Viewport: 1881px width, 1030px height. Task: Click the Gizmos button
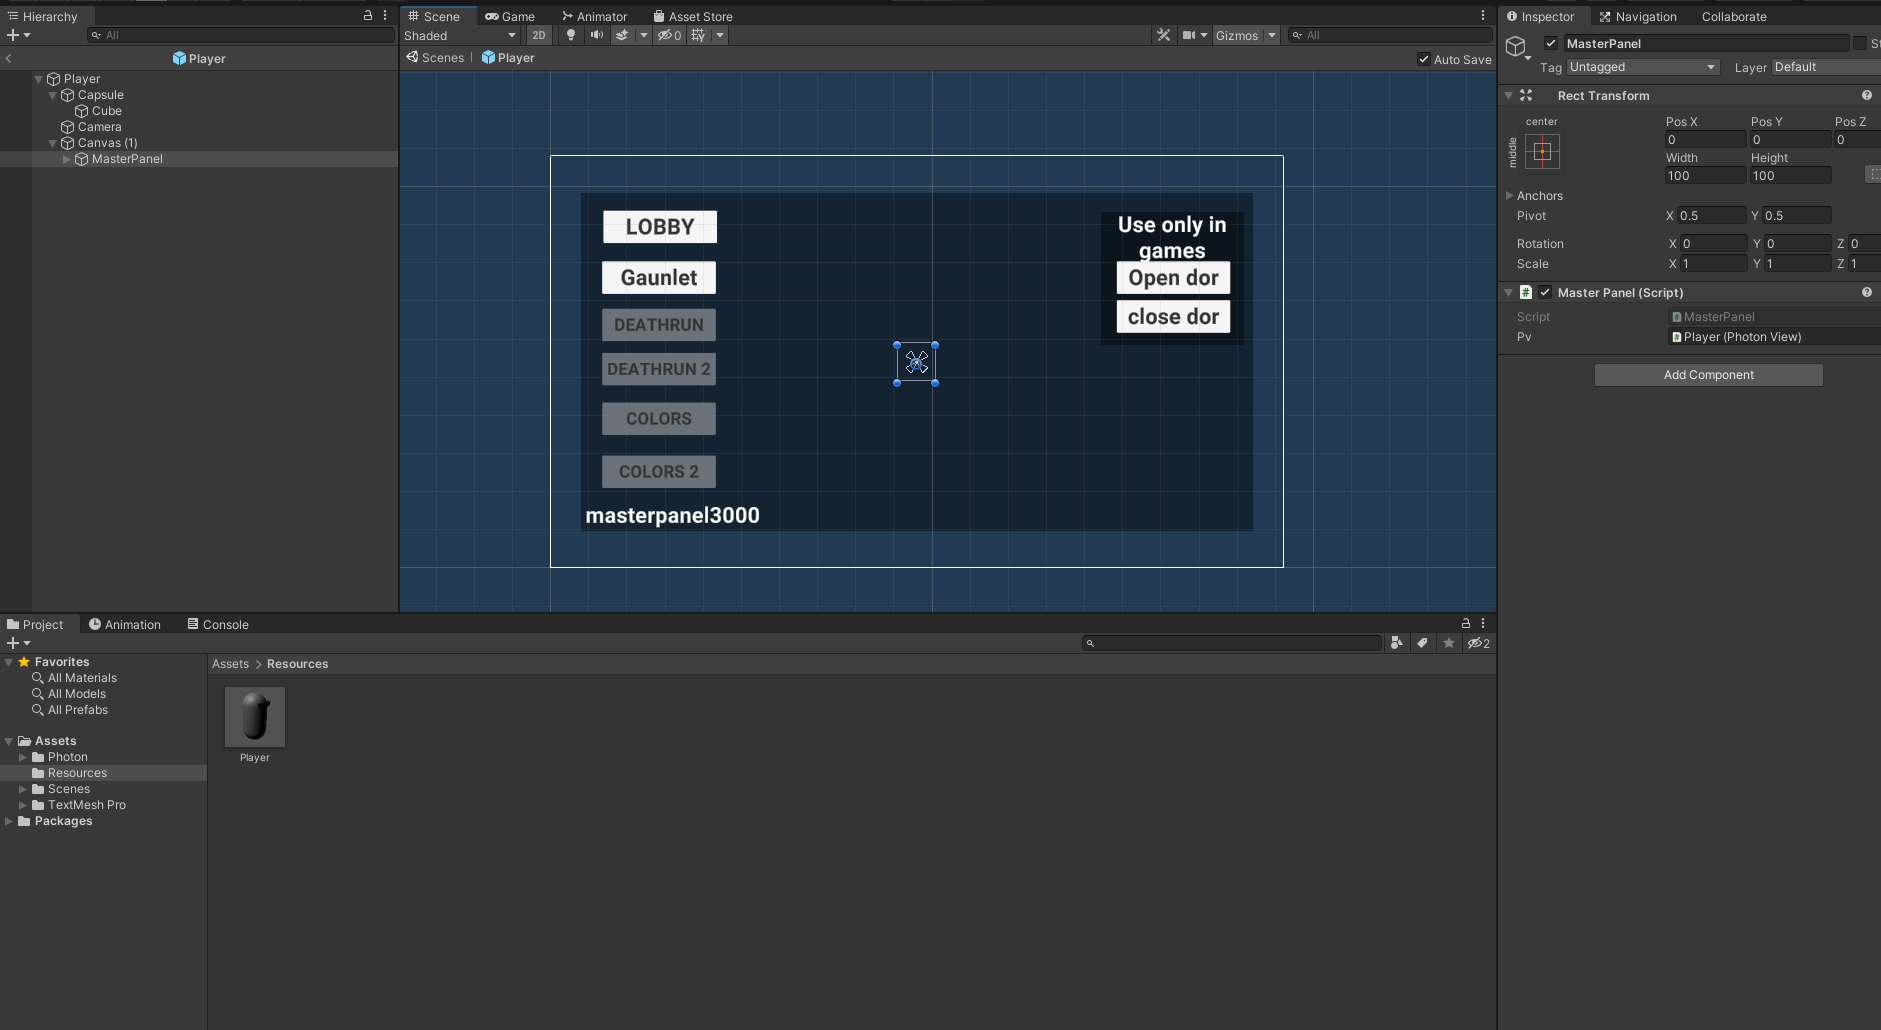[1237, 35]
